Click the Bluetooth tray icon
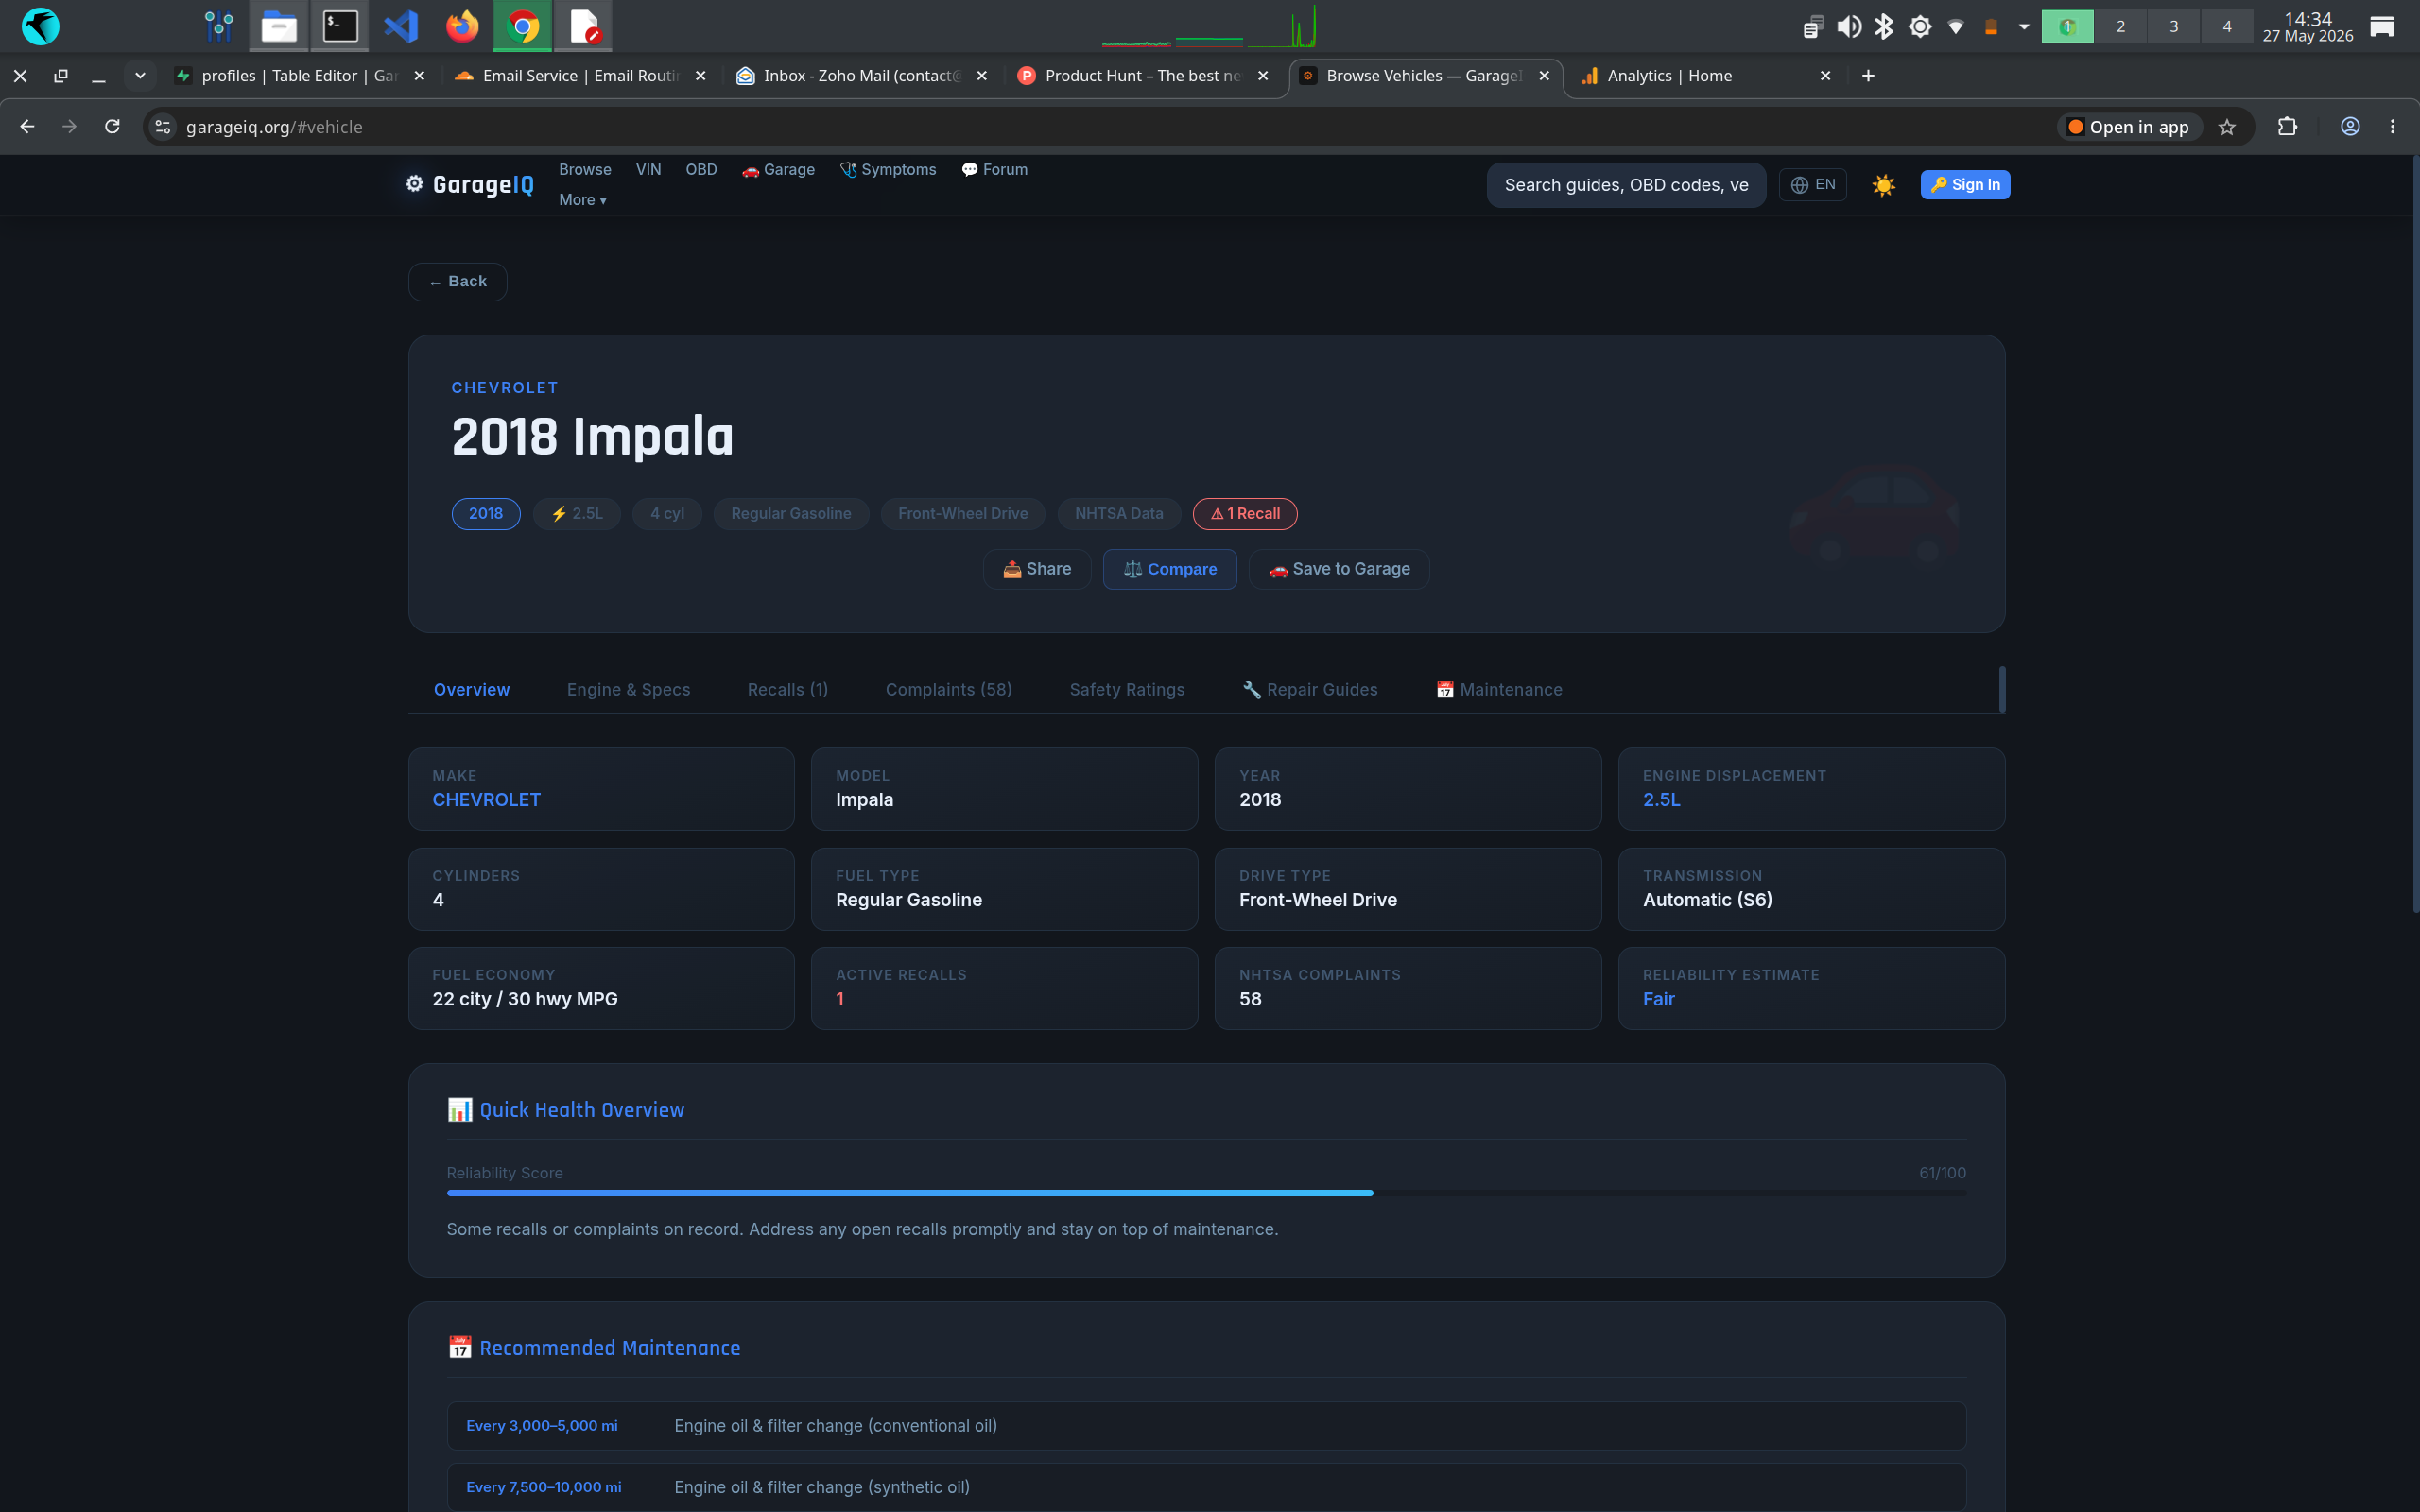 click(1884, 27)
